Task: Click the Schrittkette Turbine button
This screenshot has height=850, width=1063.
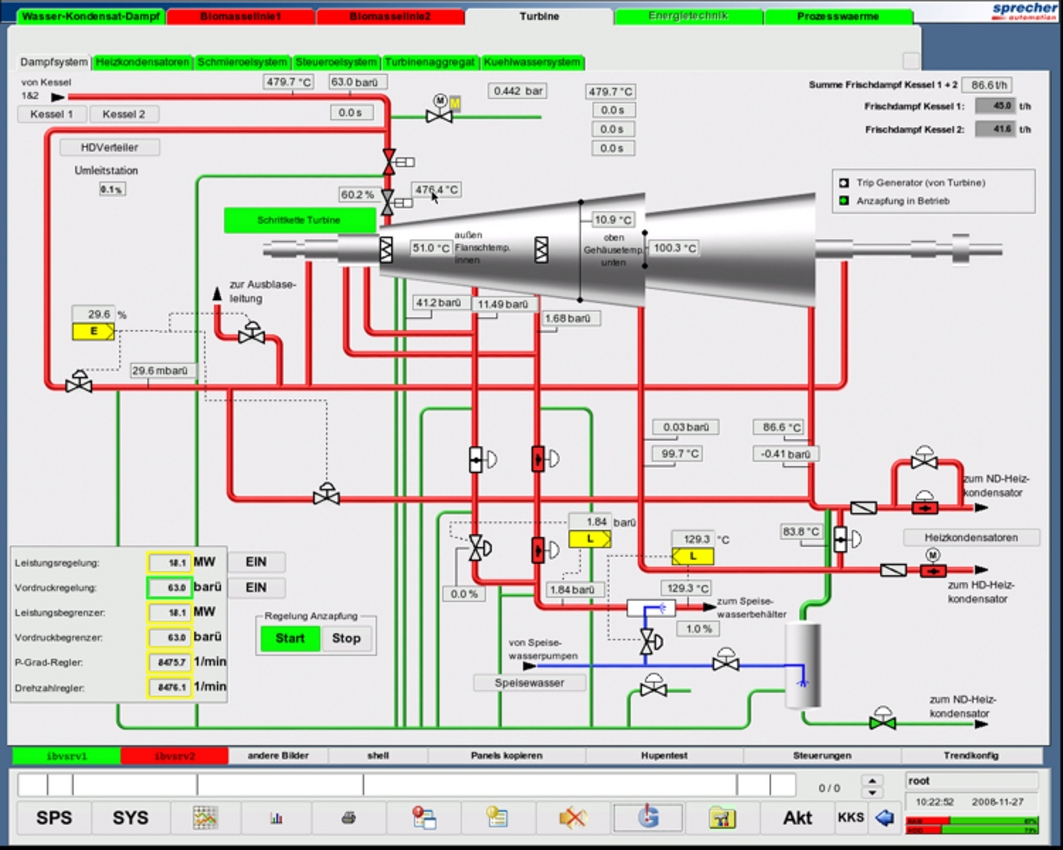Action: [x=299, y=220]
